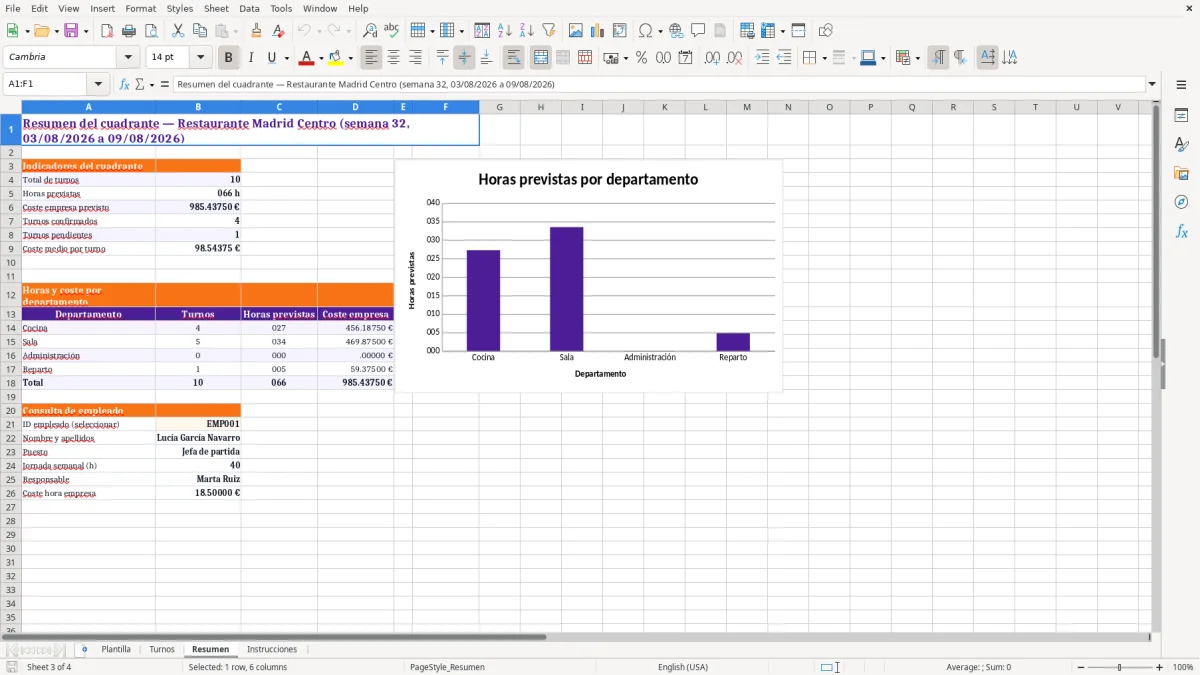Insert an image
This screenshot has width=1200, height=675.
[x=575, y=31]
